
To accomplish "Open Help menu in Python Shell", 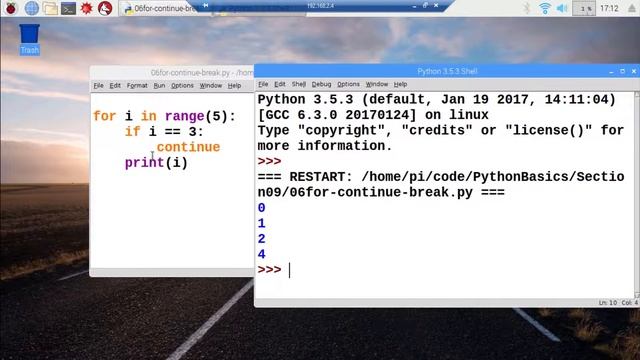I will (400, 84).
